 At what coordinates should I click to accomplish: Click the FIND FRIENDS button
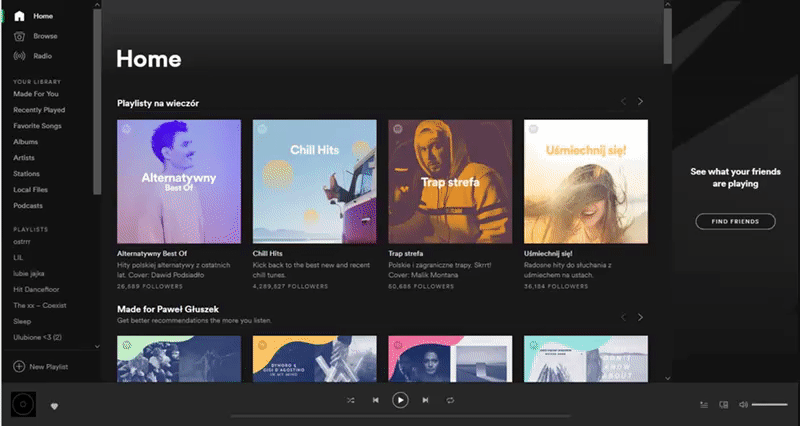[x=735, y=221]
